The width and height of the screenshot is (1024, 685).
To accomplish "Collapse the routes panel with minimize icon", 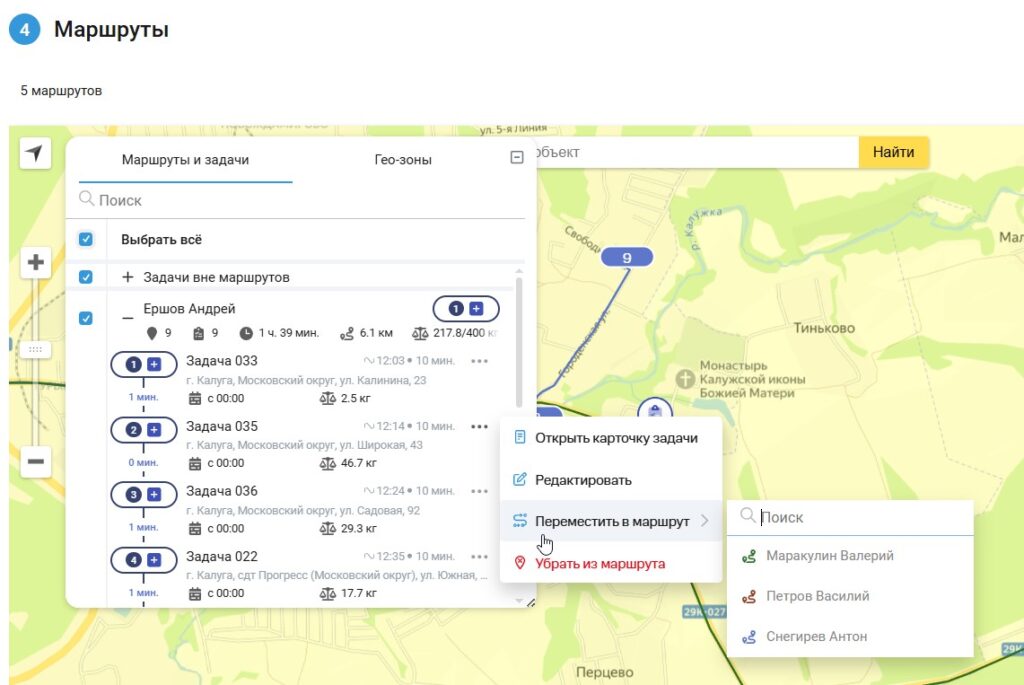I will [517, 157].
